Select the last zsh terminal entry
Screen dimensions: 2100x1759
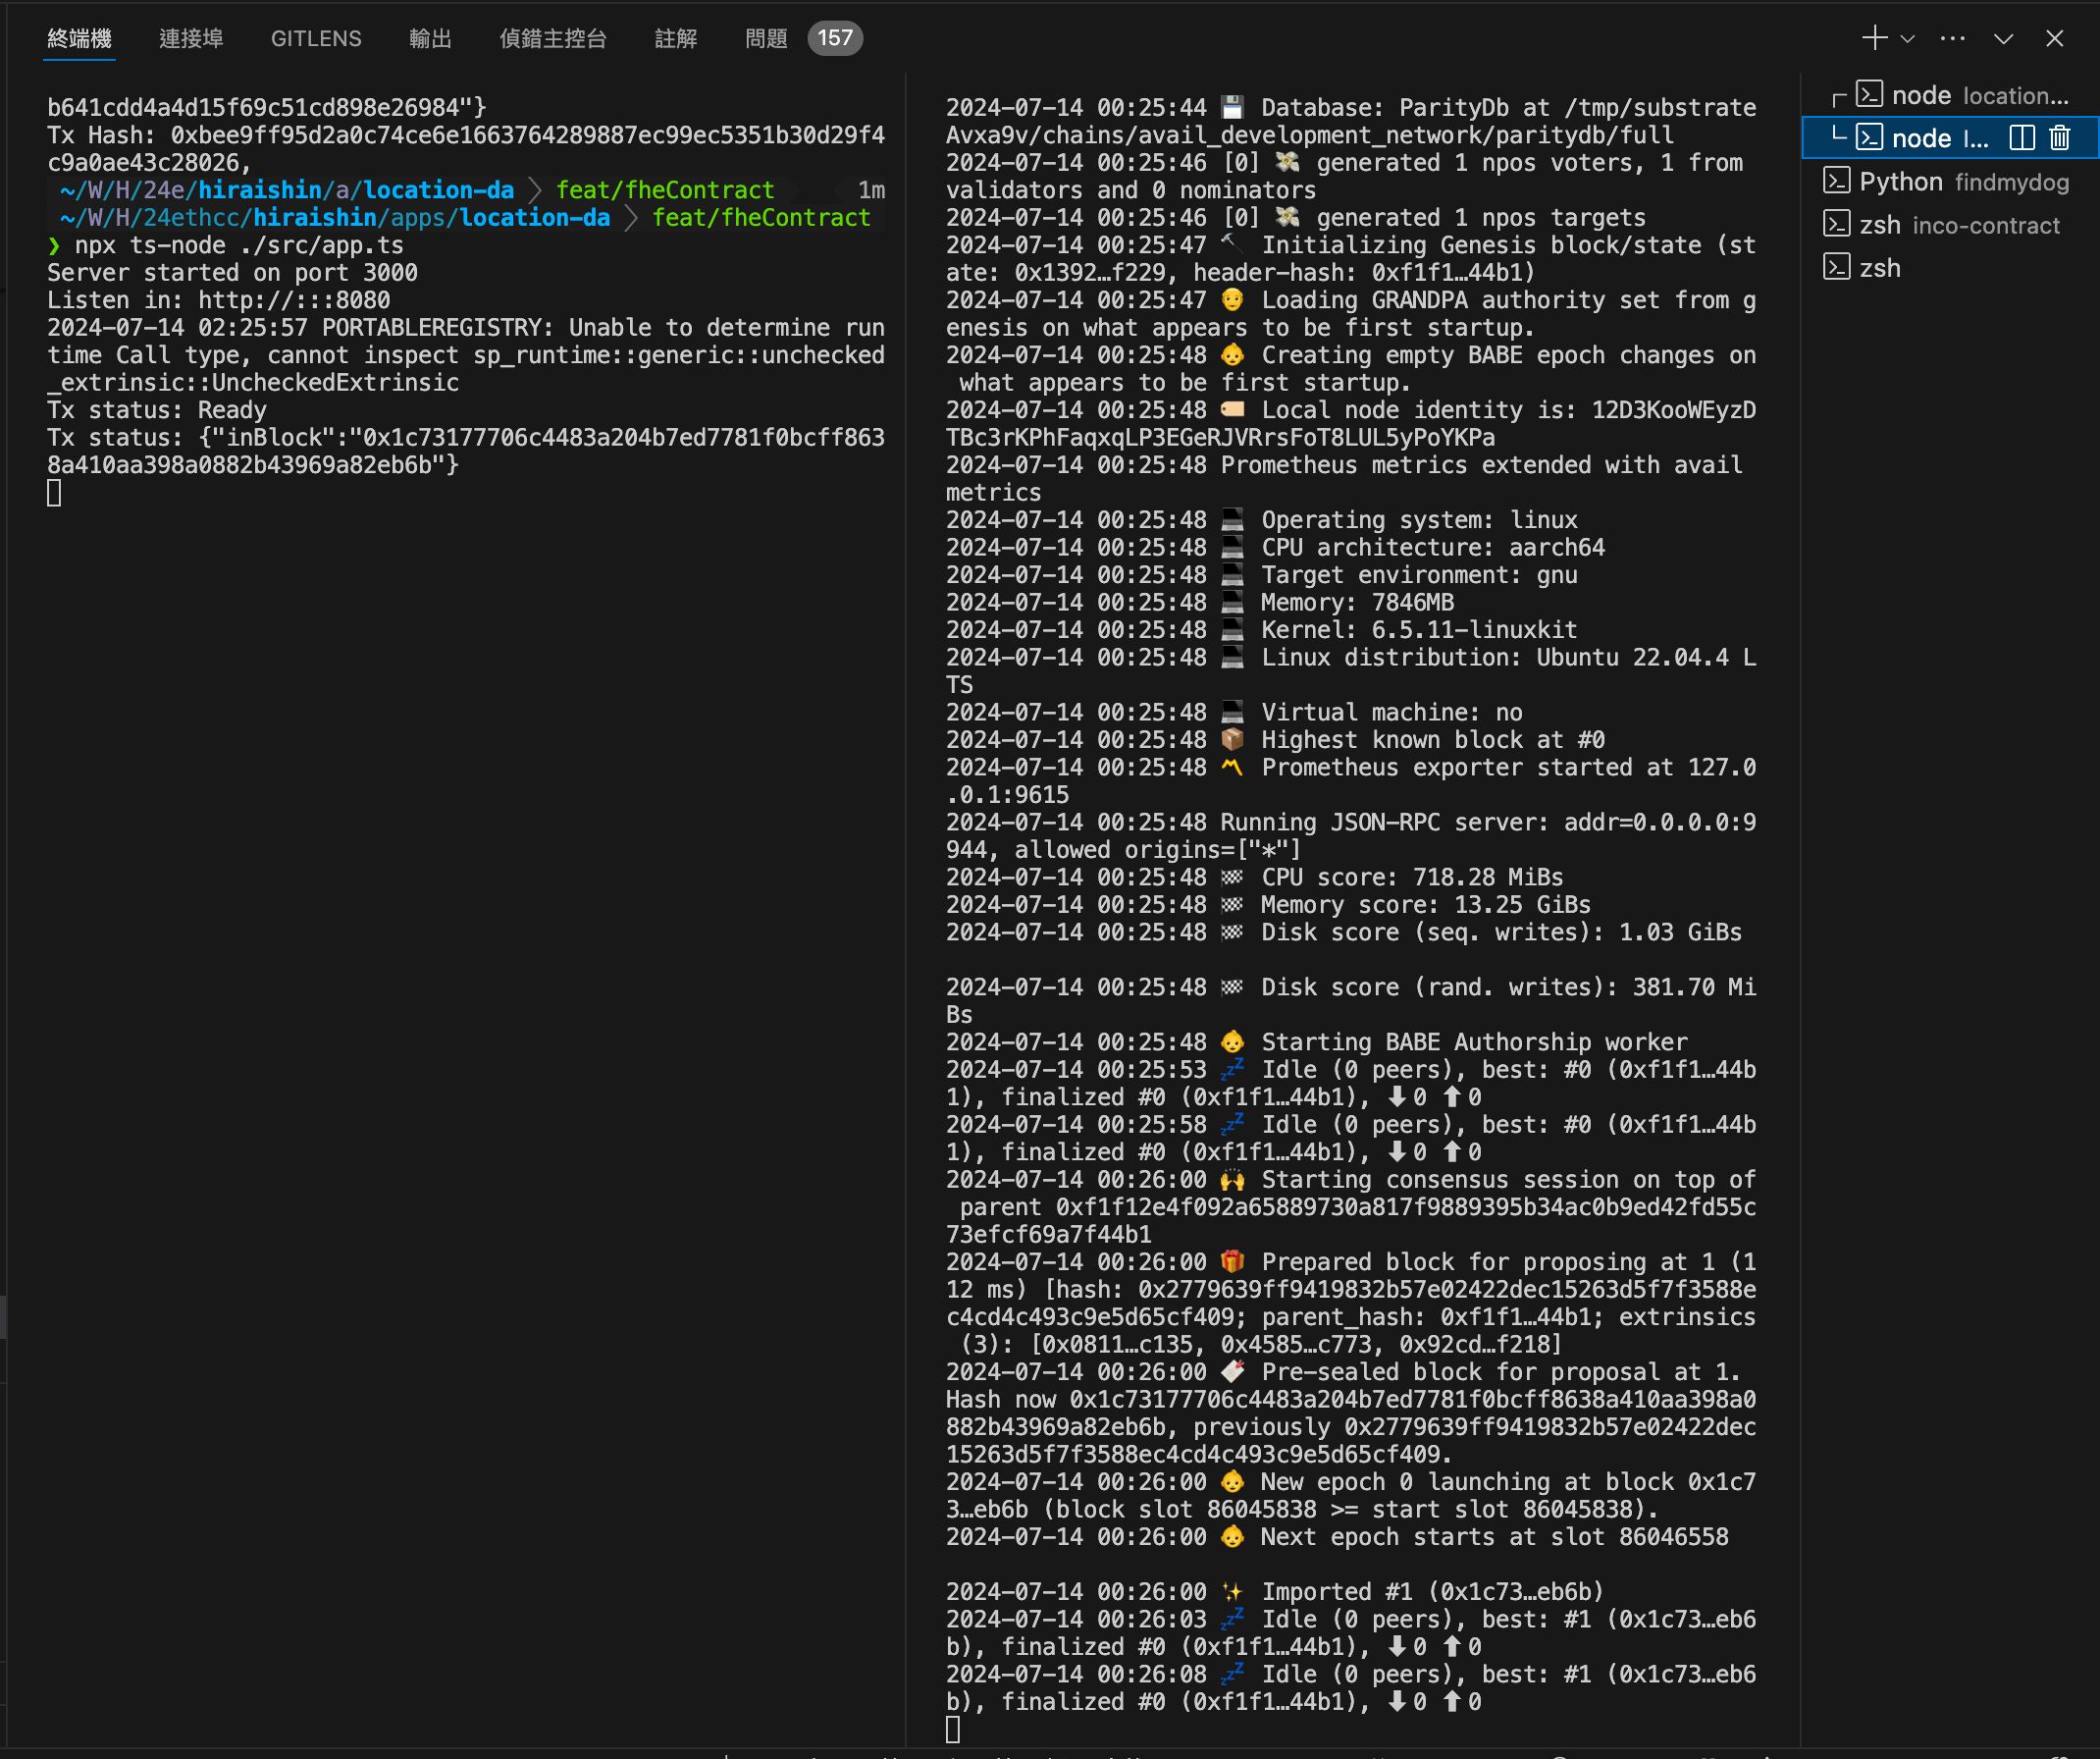click(x=1950, y=268)
